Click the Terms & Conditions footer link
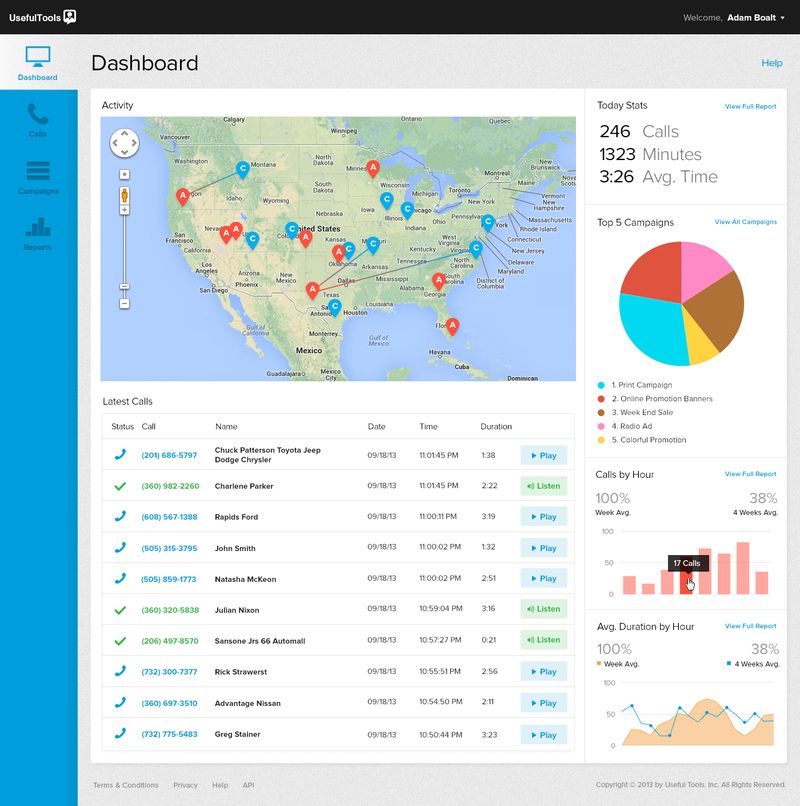Screen dimensions: 800x806 tap(125, 785)
